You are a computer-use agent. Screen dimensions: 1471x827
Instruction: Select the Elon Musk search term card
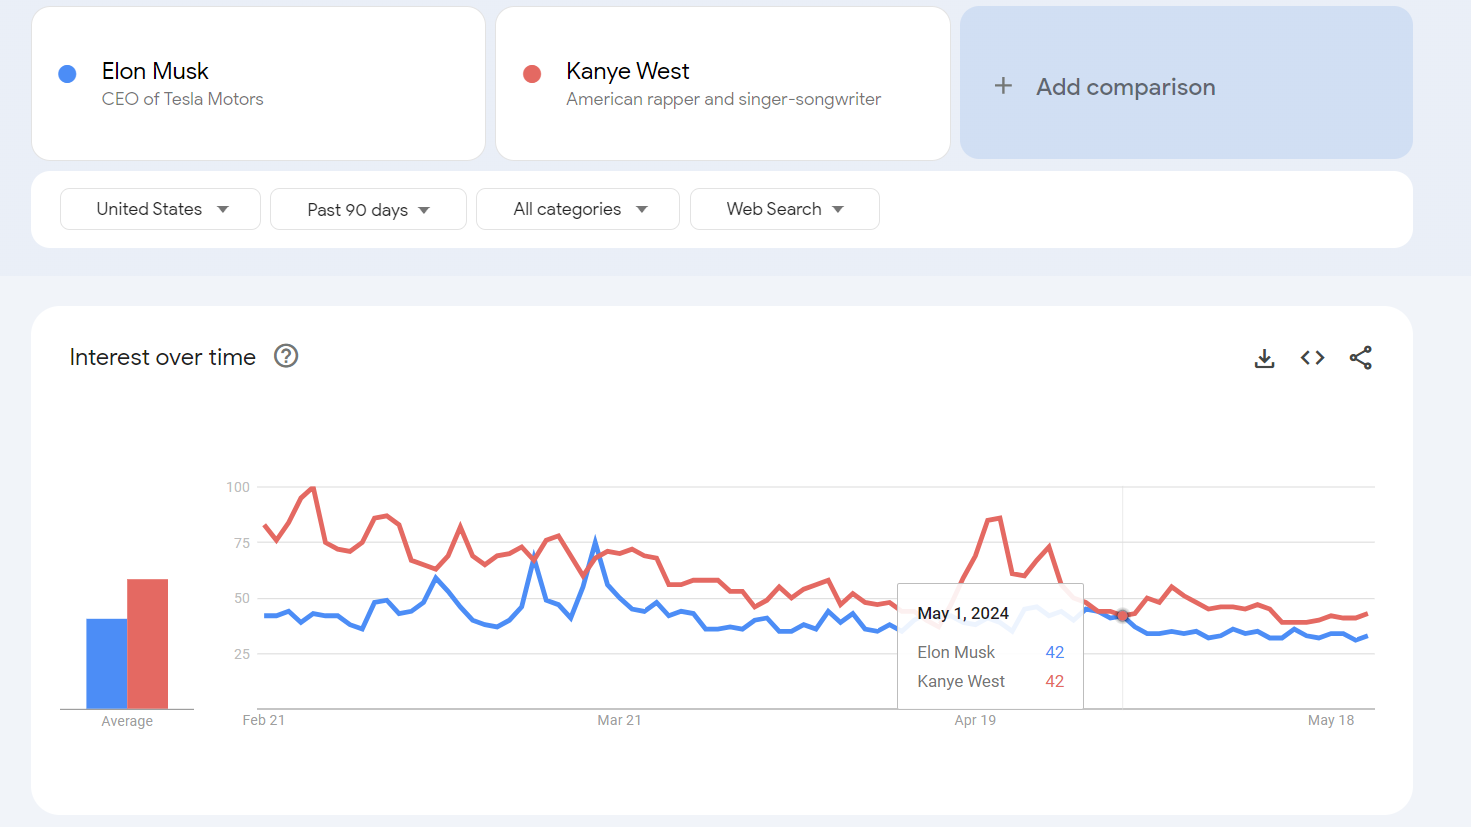click(258, 84)
